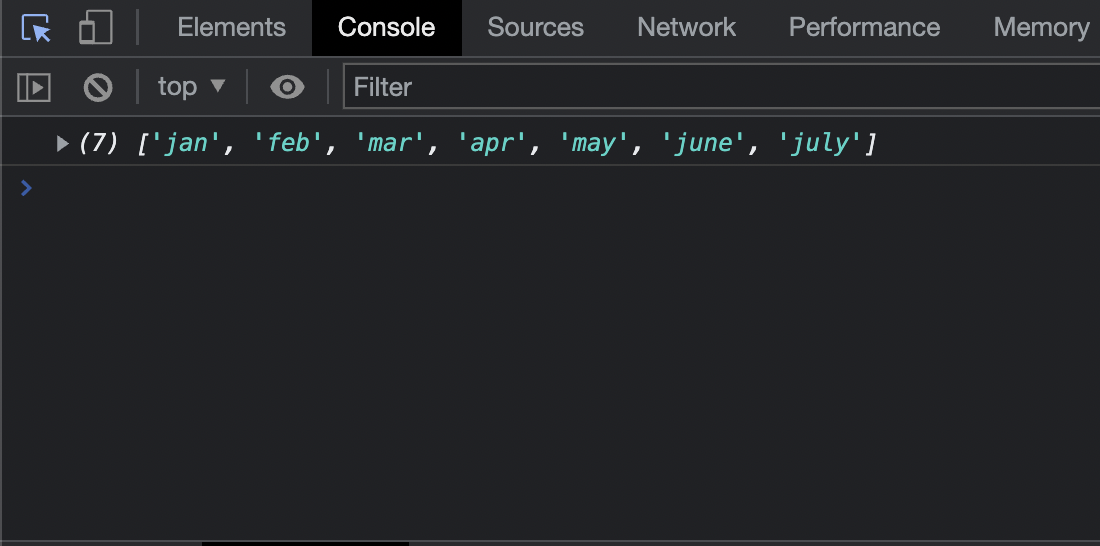1100x546 pixels.
Task: Click the (7) array length label
Action: point(98,143)
